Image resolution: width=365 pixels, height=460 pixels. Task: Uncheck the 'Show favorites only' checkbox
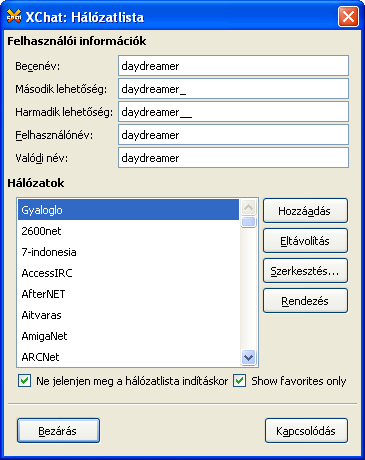pos(240,381)
